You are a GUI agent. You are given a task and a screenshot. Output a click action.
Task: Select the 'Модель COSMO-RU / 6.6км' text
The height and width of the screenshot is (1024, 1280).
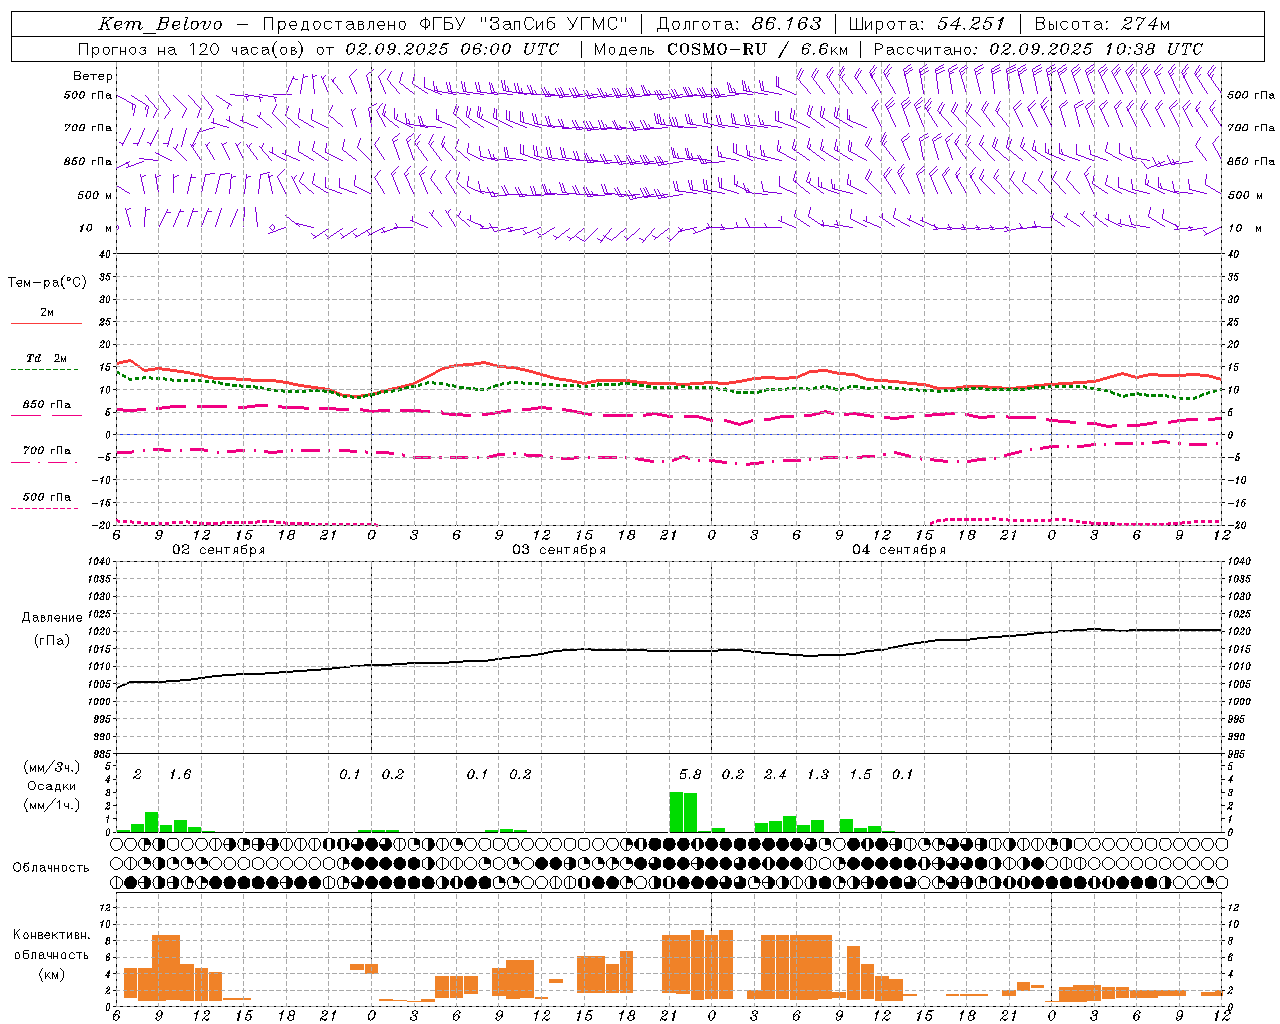pyautogui.click(x=721, y=49)
